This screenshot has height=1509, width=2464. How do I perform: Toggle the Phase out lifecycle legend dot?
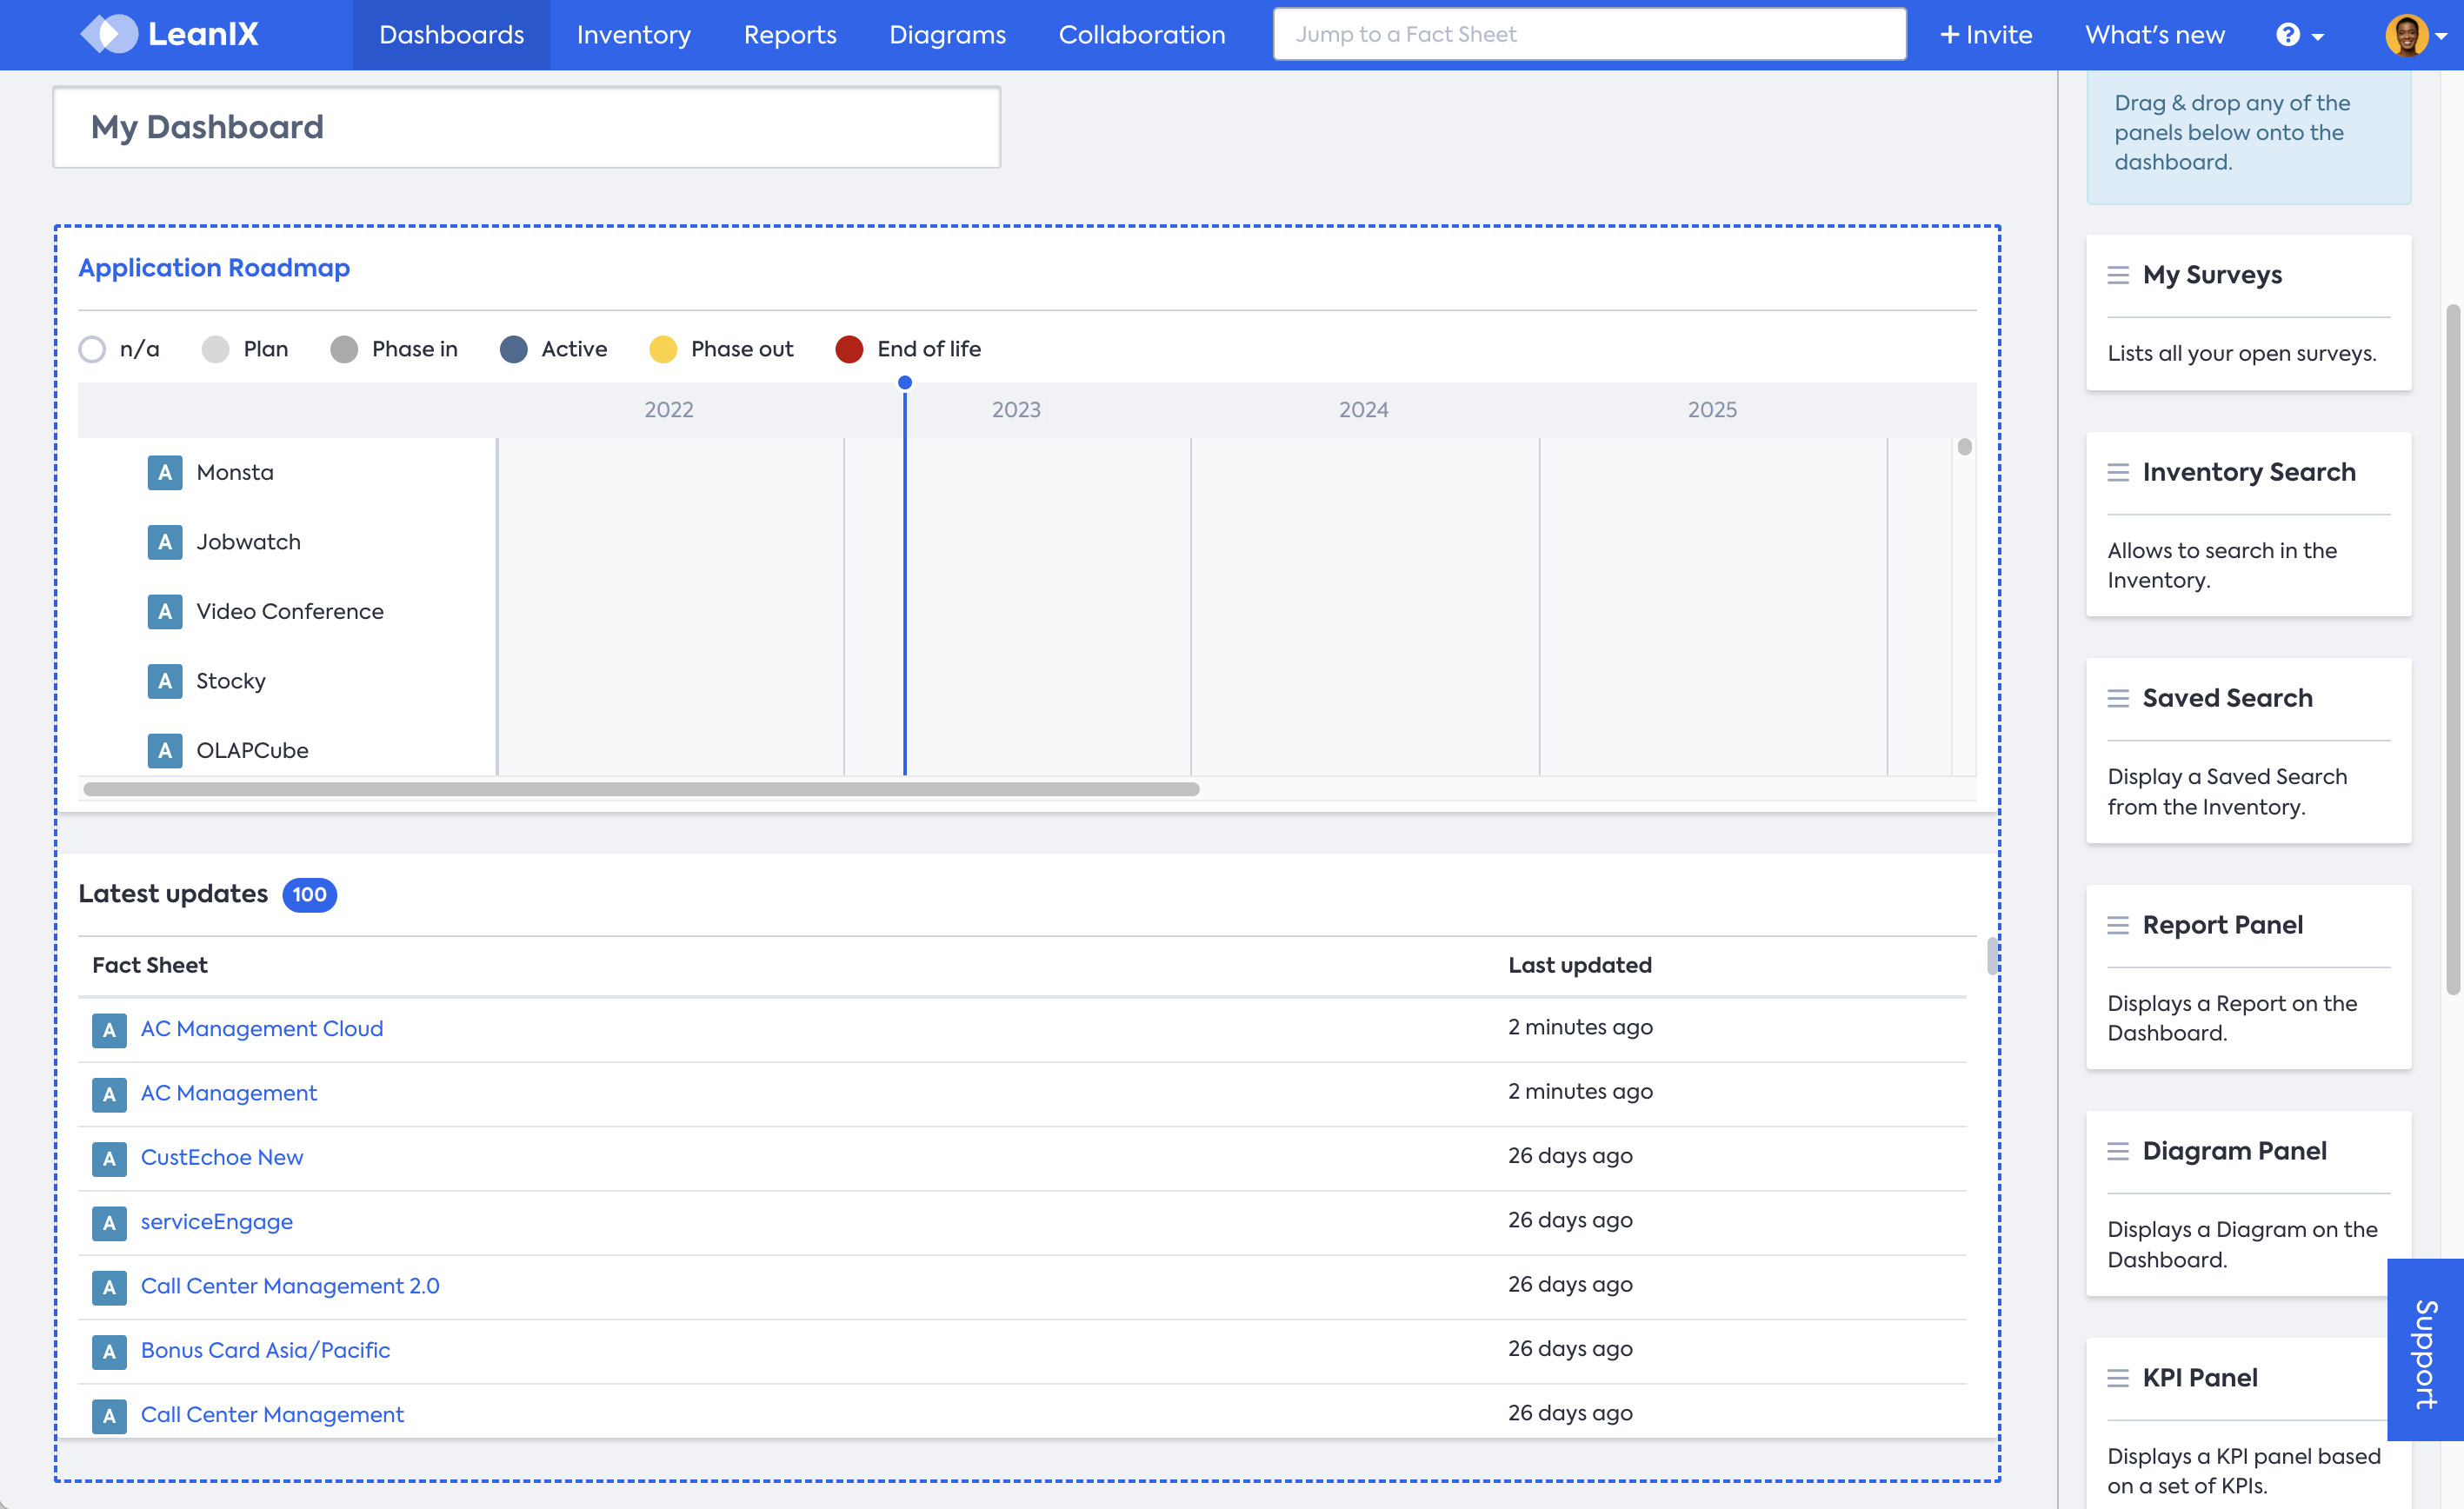663,349
